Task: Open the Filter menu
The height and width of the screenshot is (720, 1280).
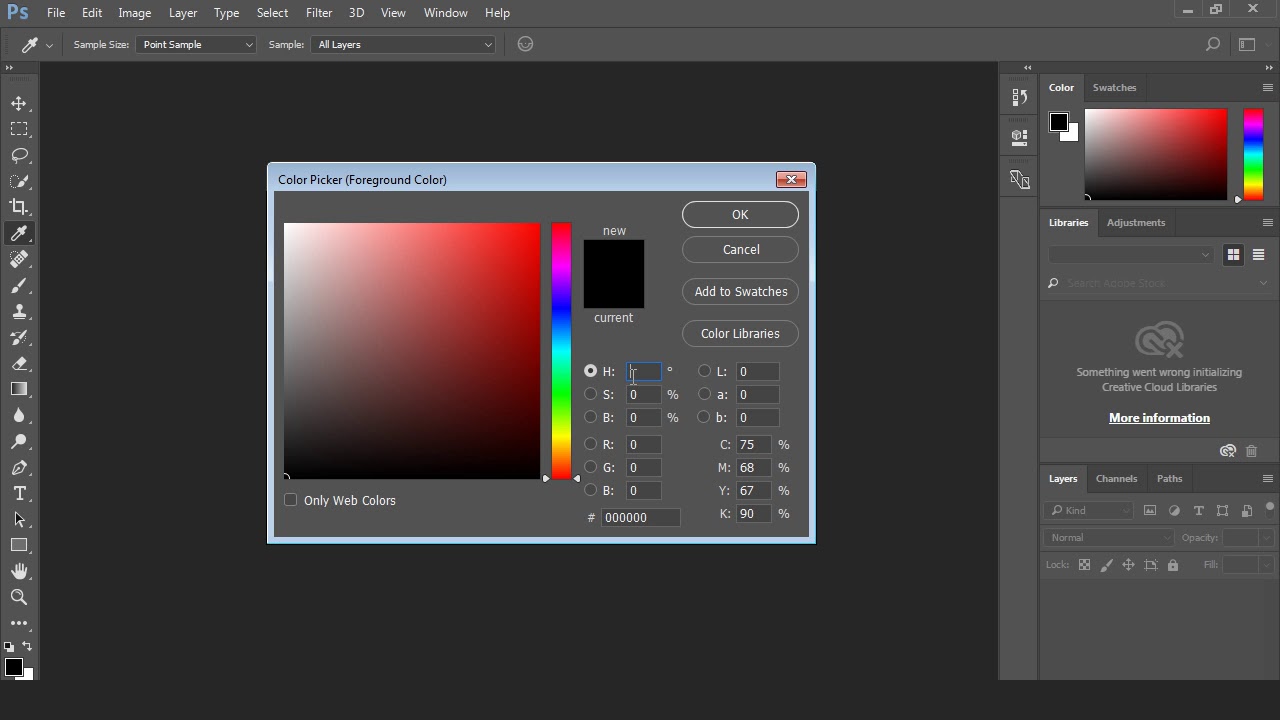Action: tap(319, 13)
